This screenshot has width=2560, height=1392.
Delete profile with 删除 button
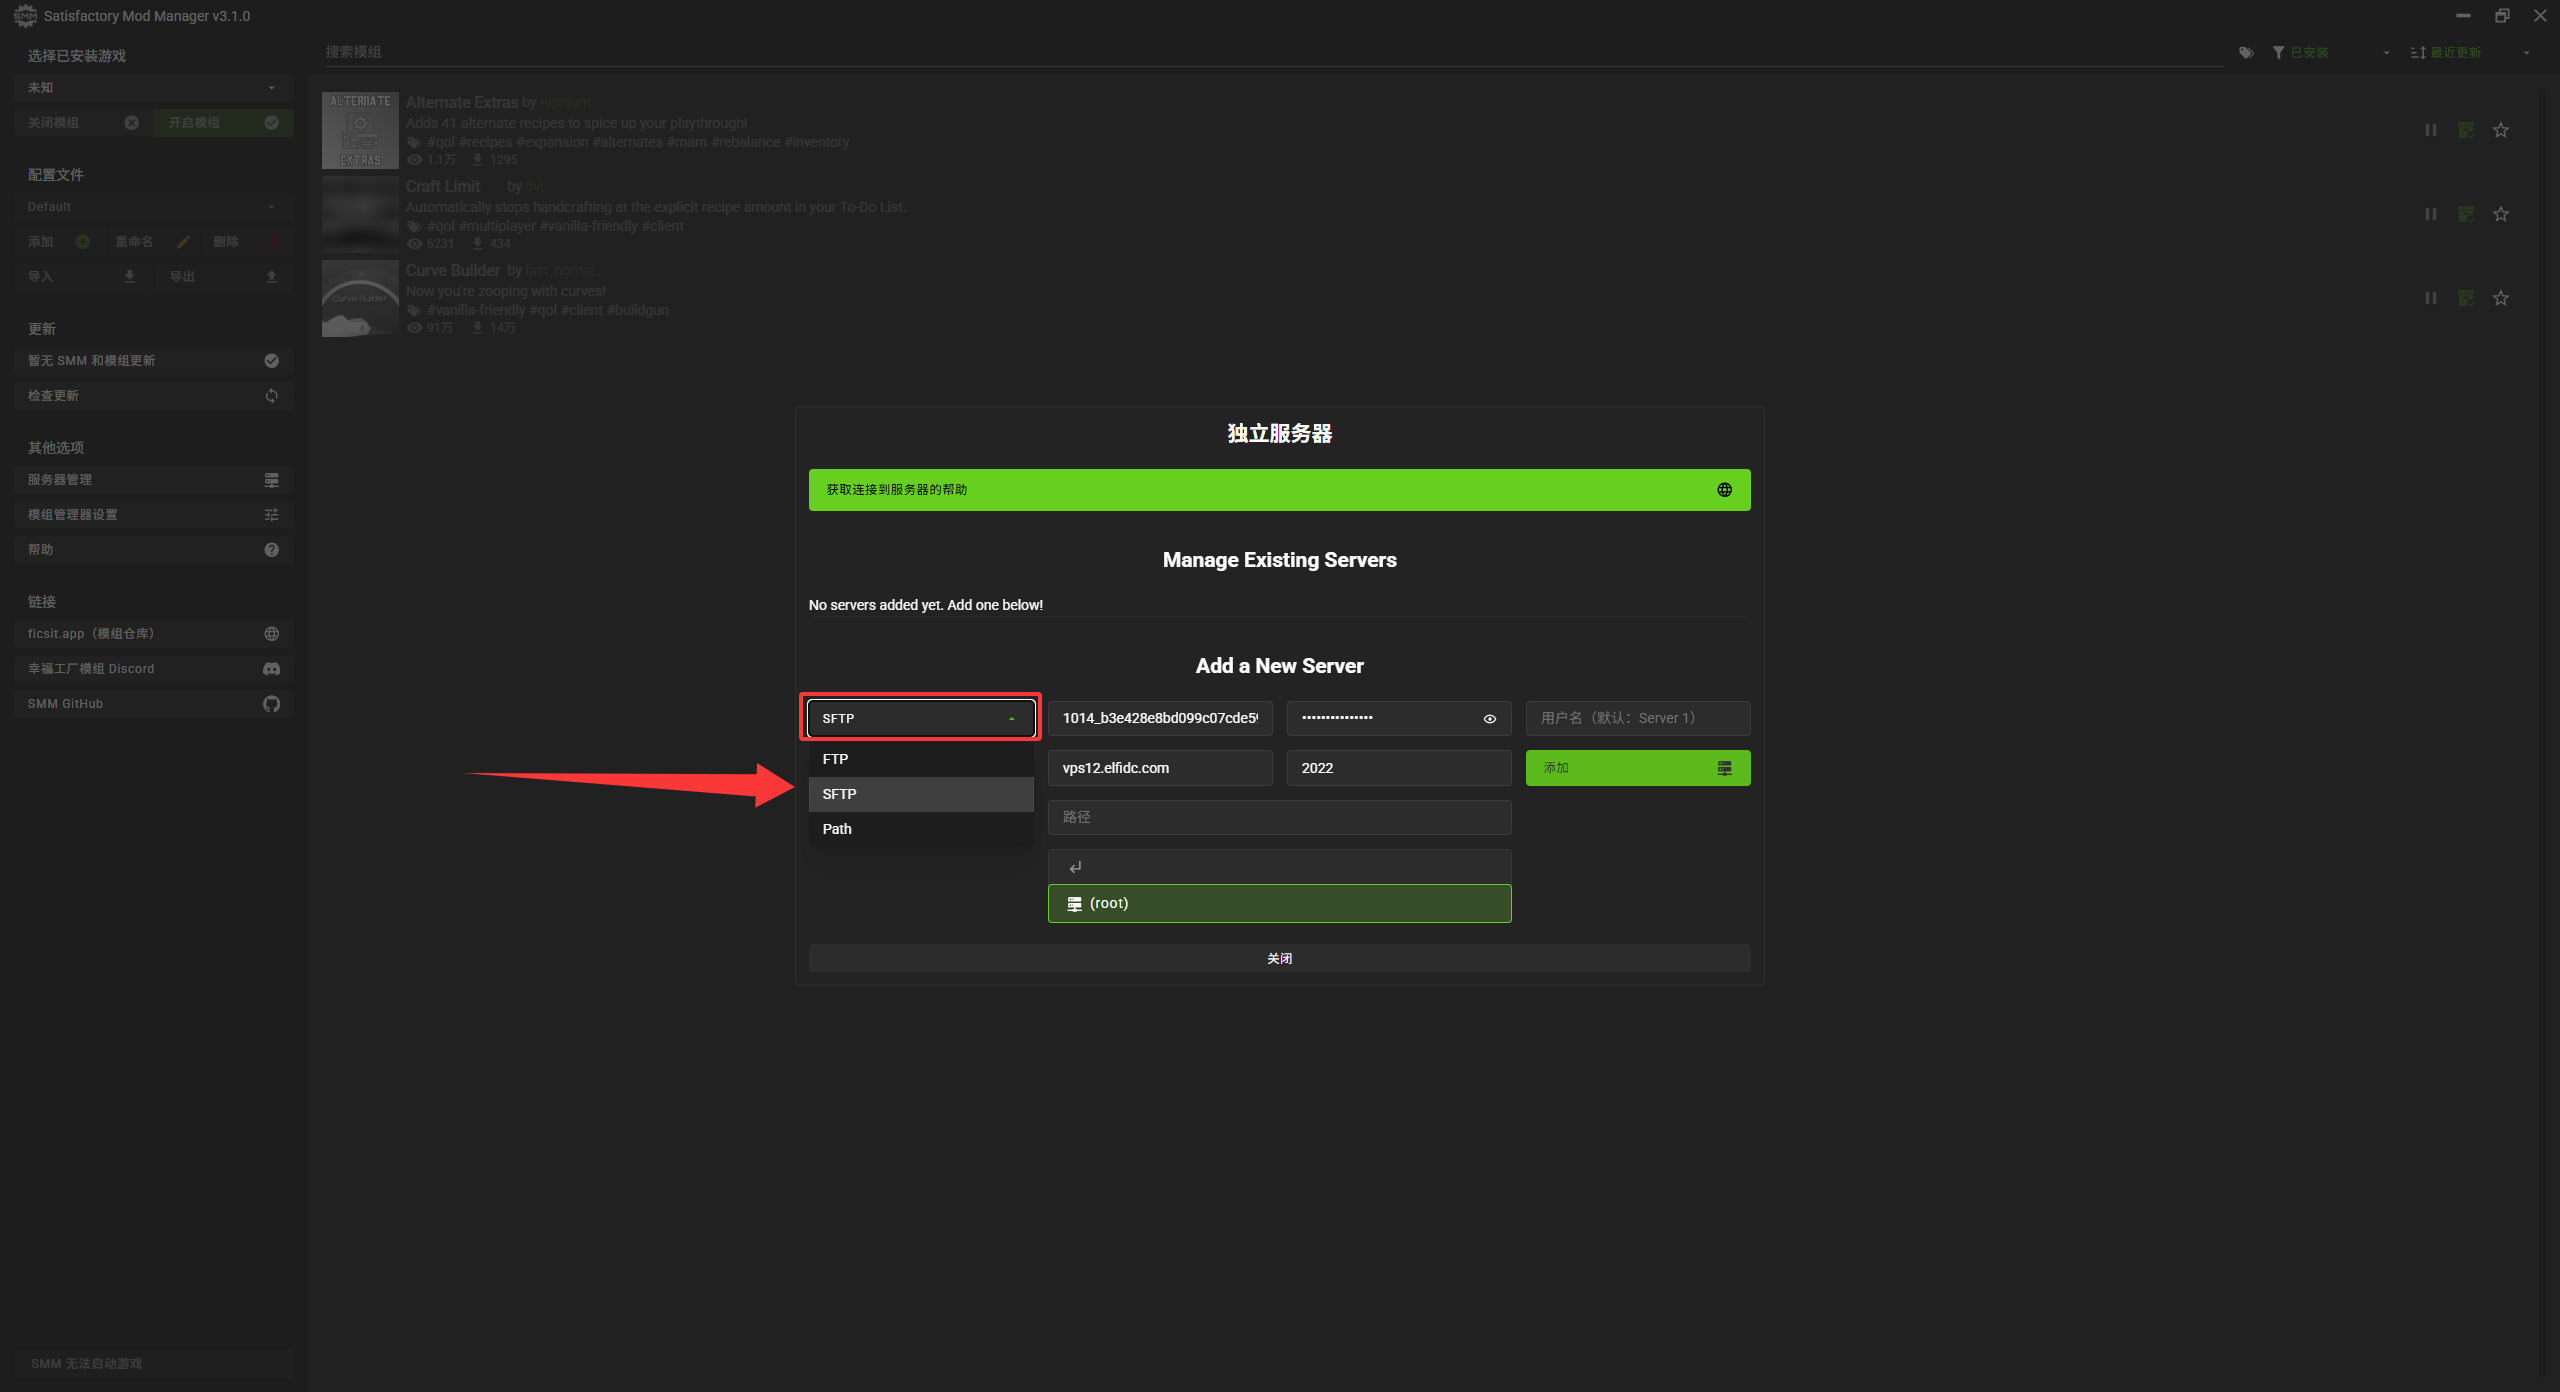[x=246, y=242]
